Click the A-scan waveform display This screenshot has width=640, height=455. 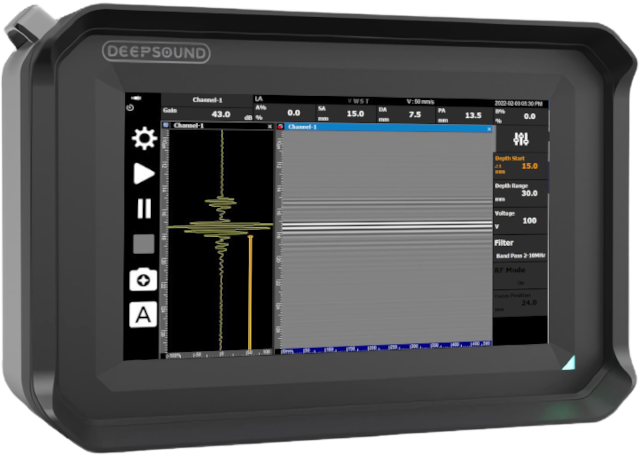coord(221,240)
